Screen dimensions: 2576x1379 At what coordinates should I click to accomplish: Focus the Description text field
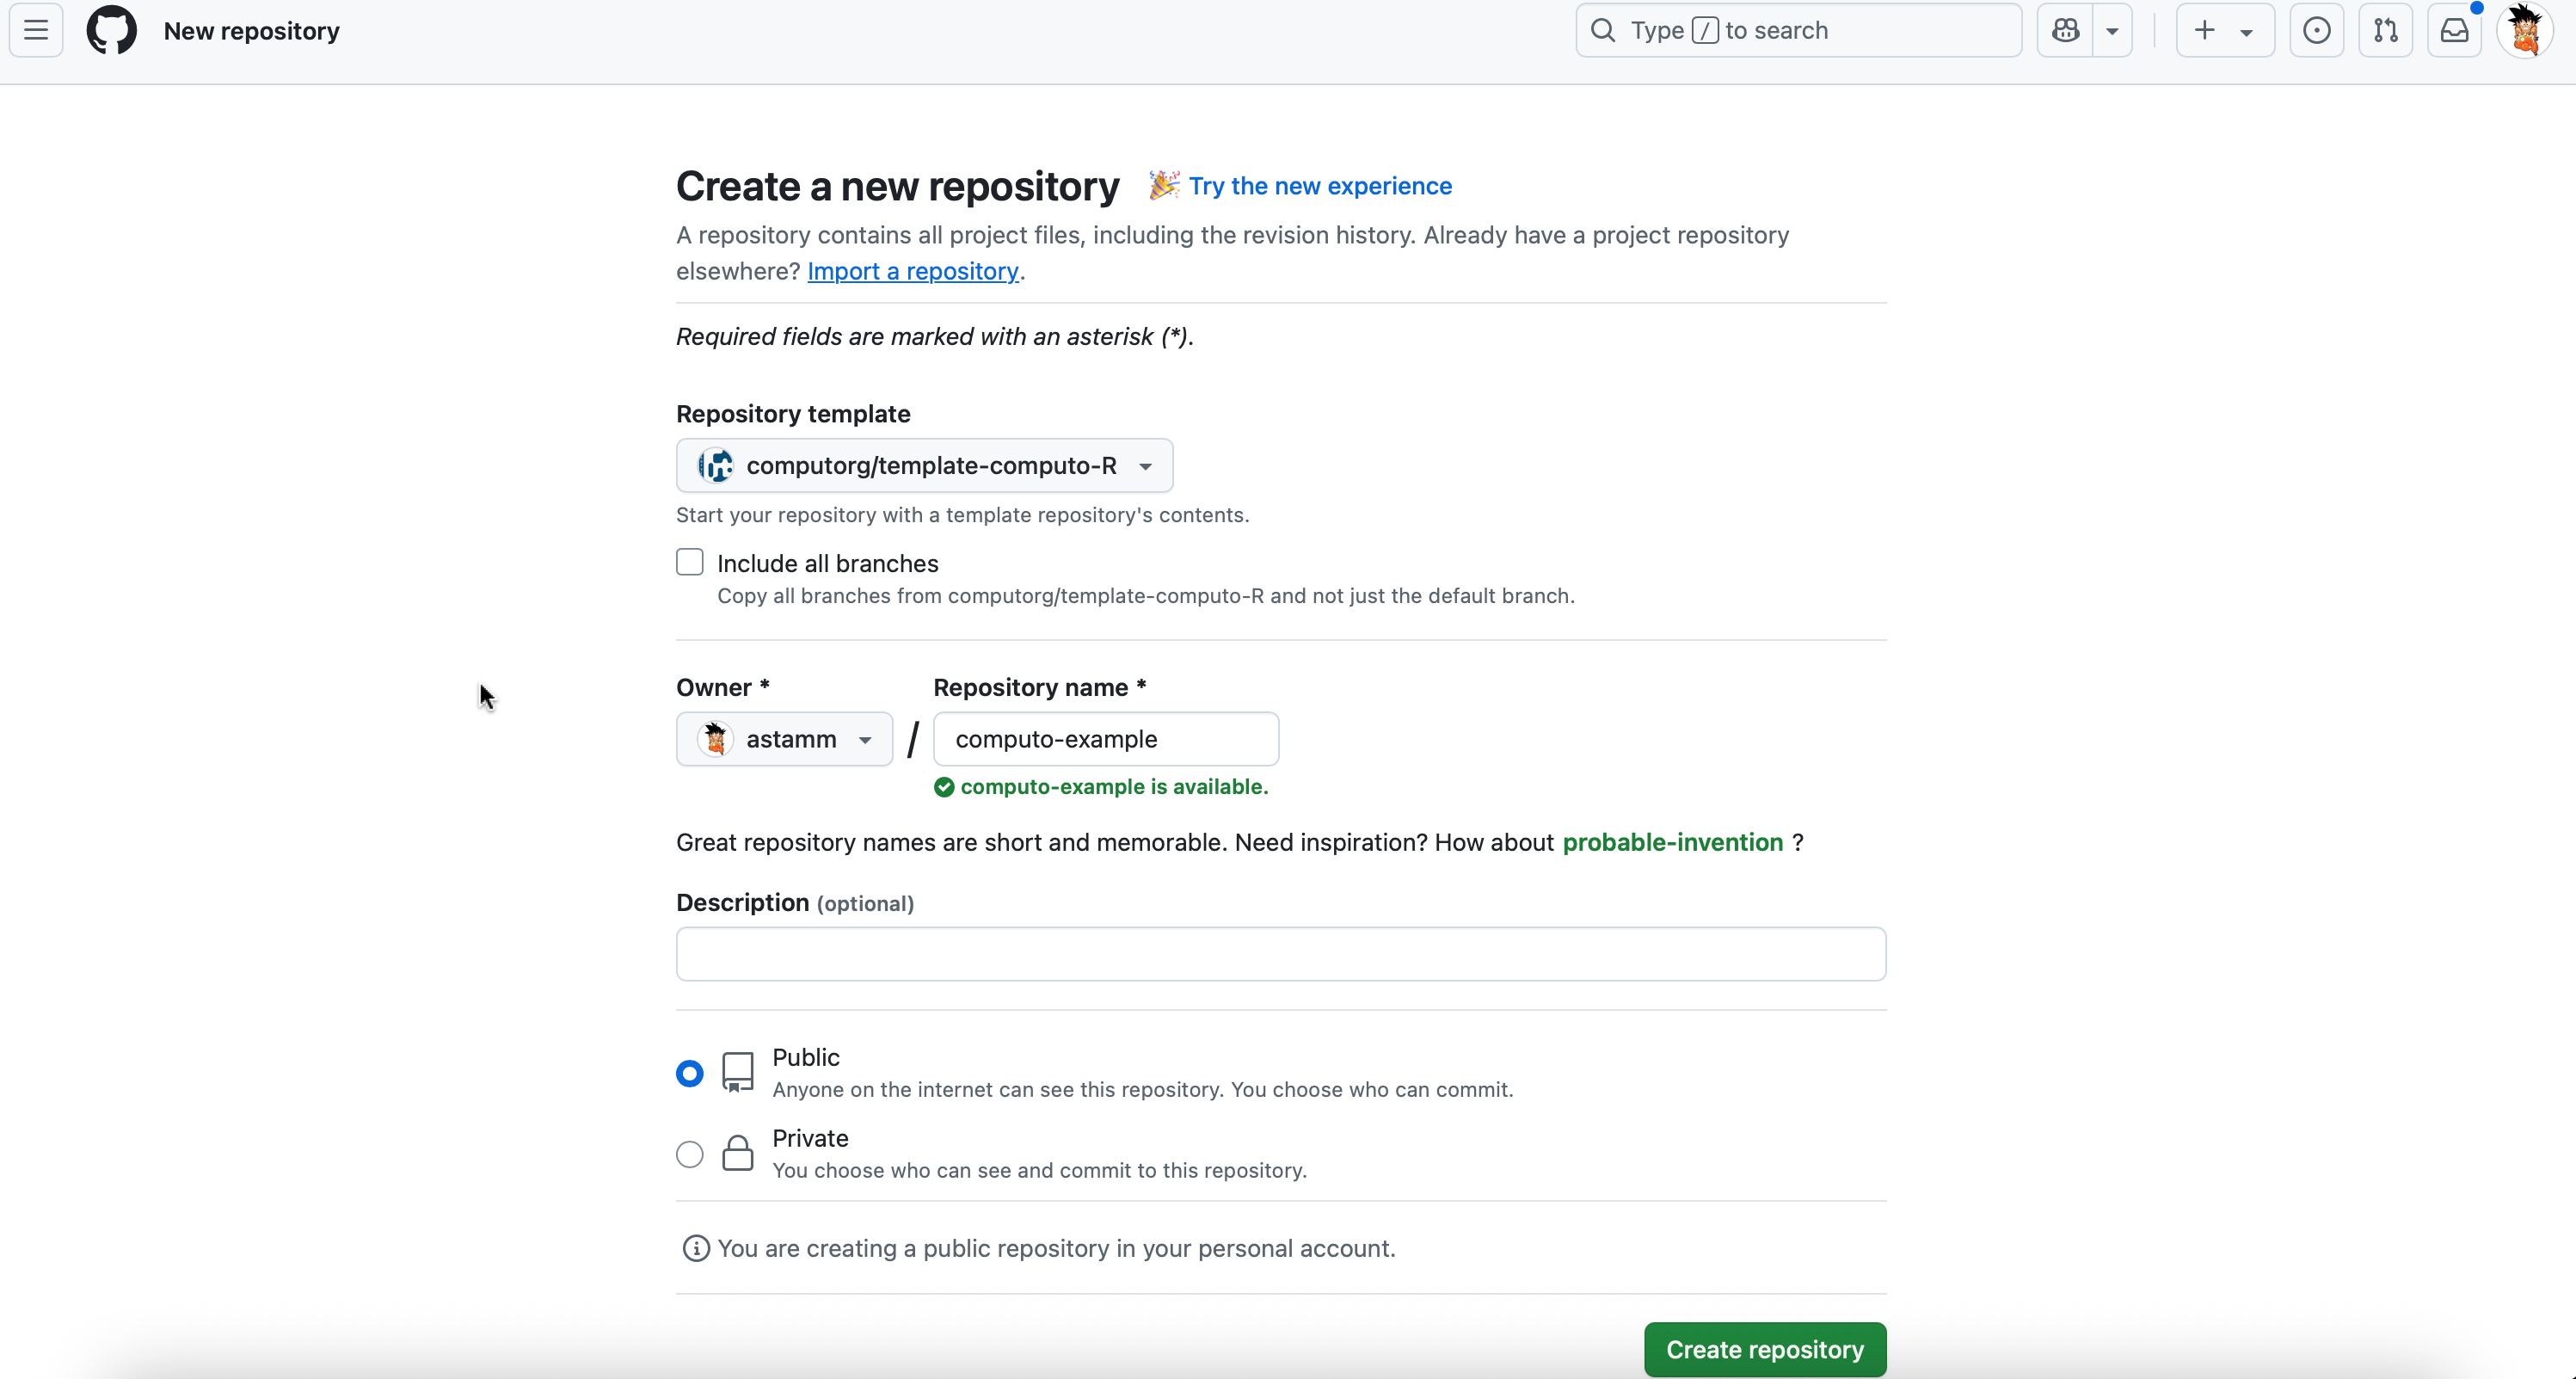1280,953
